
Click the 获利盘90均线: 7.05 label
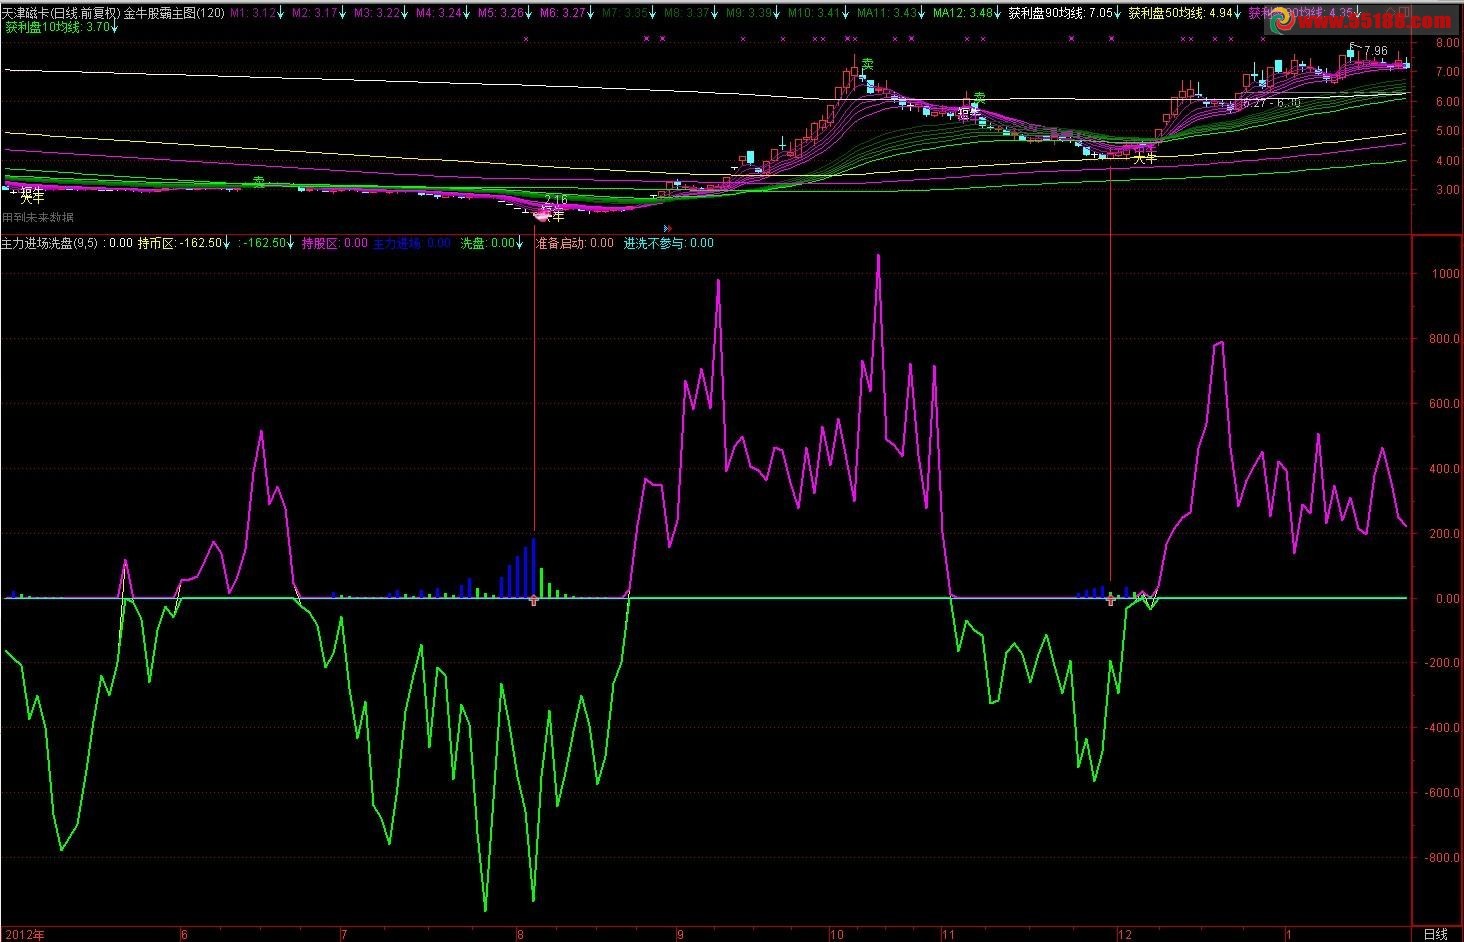(1059, 14)
